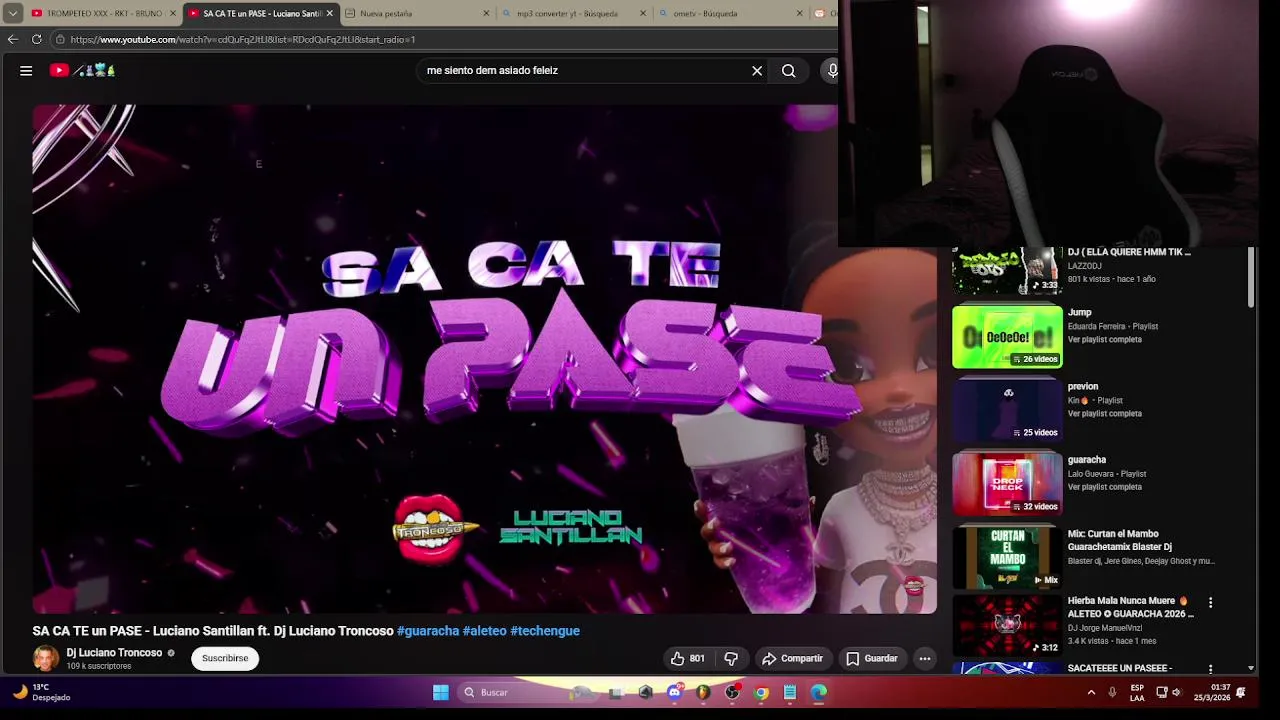This screenshot has width=1280, height=720.
Task: Open the Dj Luciano Troncoso channel name link
Action: 114,653
